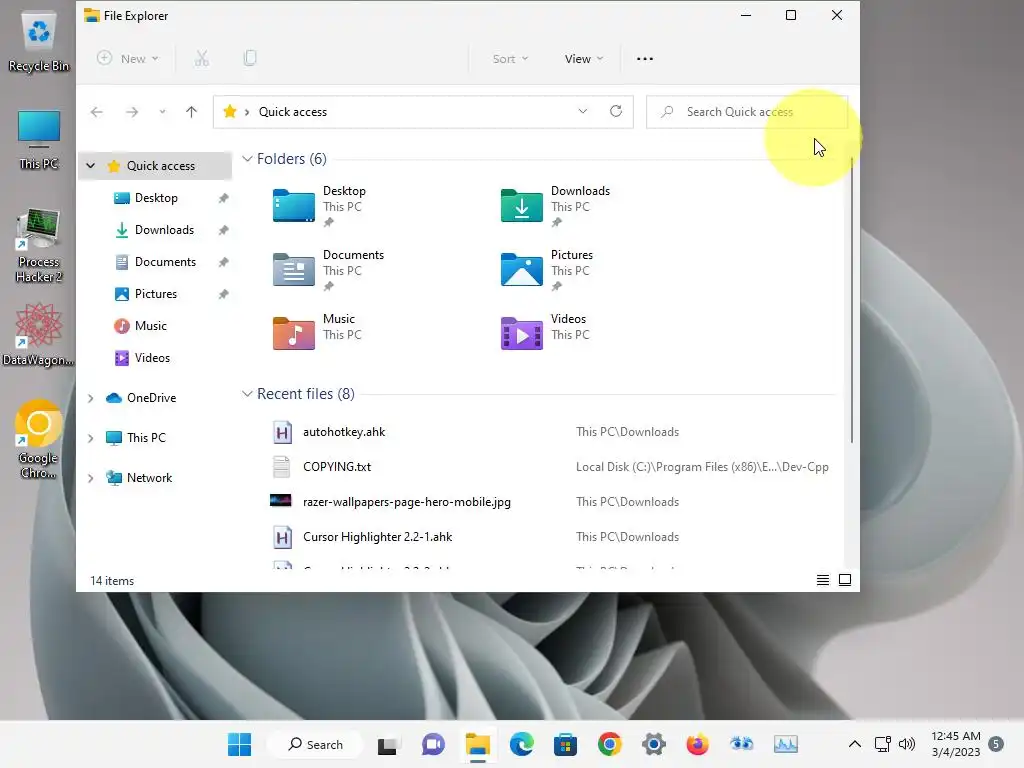This screenshot has width=1024, height=768.
Task: Go forward with the right arrow
Action: 132,112
